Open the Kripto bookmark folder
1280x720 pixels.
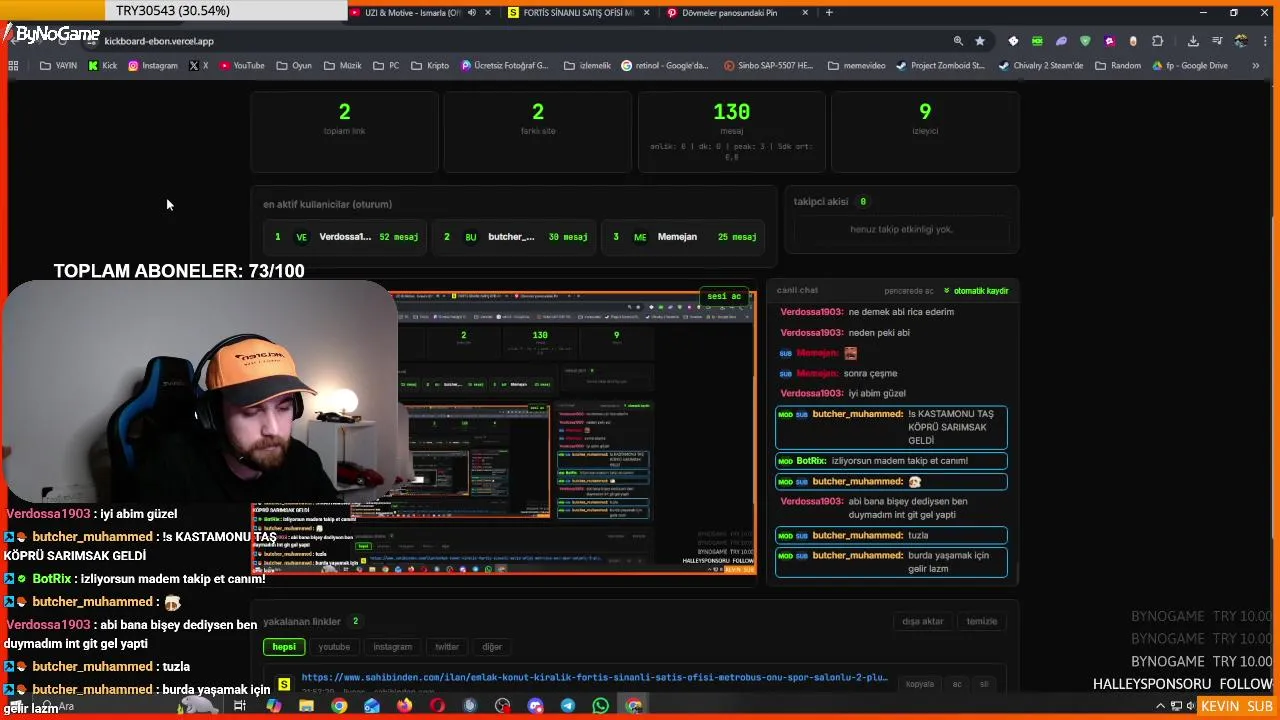tap(430, 66)
